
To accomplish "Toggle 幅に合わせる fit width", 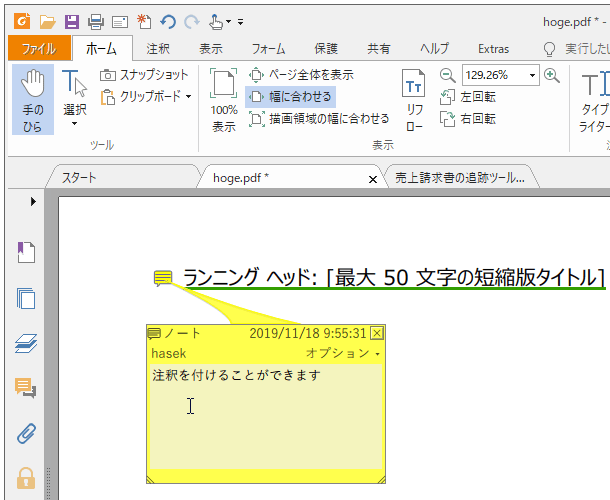I will (x=290, y=96).
